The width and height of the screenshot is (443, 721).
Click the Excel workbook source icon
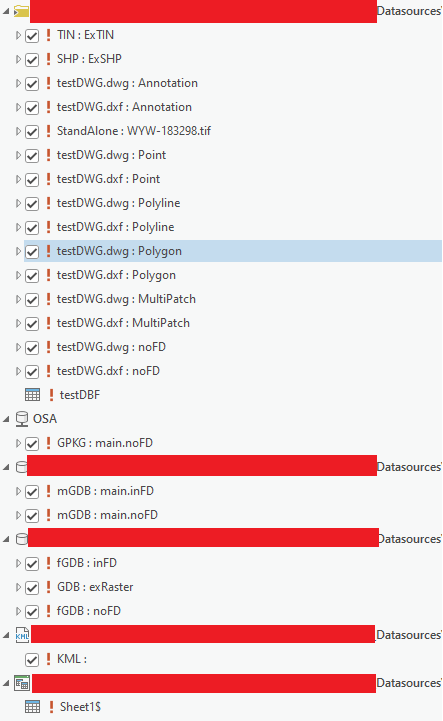tap(22, 683)
